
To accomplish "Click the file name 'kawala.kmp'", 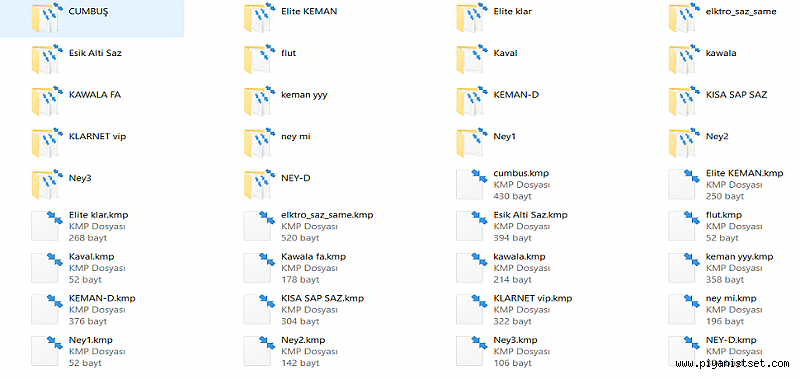I will 520,257.
